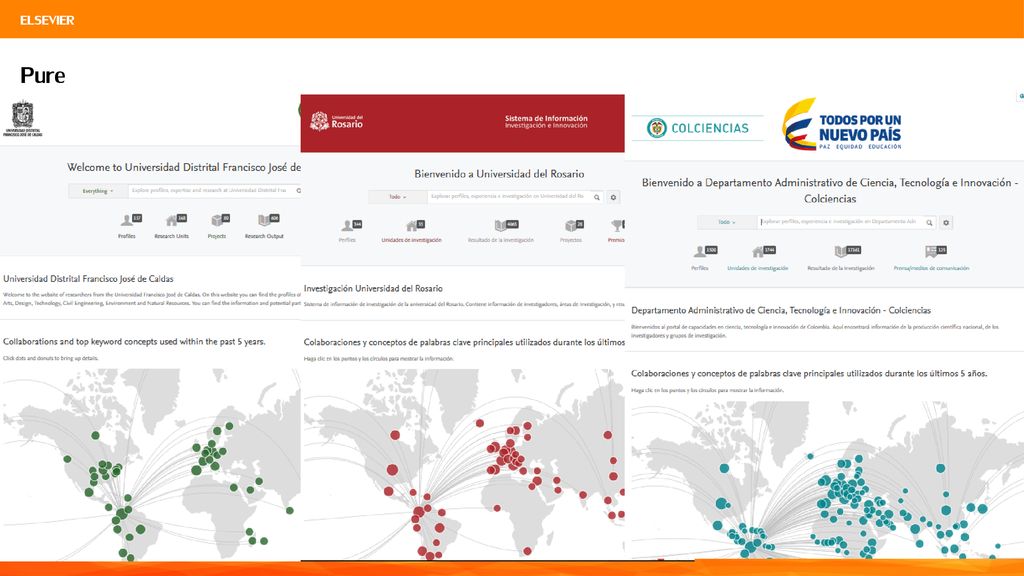Click Welcome to Universidad Distrital heading
The width and height of the screenshot is (1024, 576).
tap(184, 167)
